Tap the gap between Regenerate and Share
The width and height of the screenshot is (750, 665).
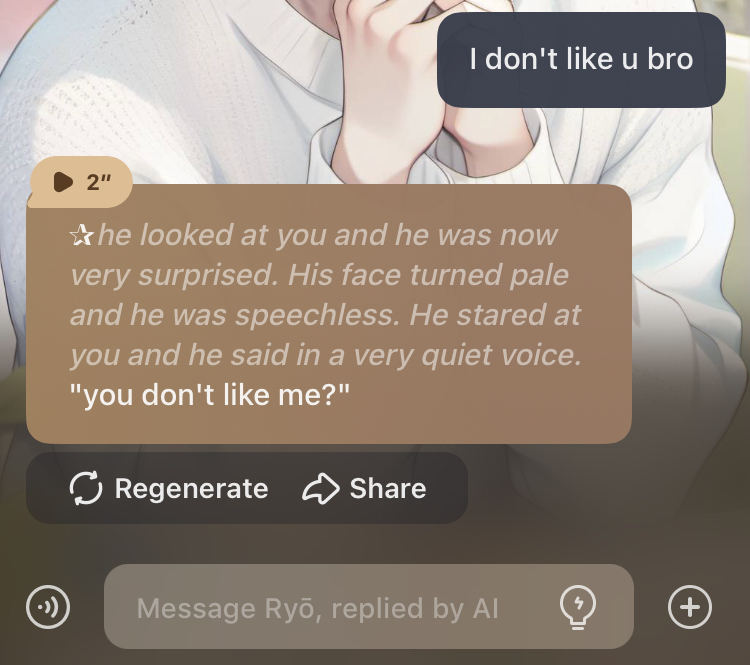(285, 488)
